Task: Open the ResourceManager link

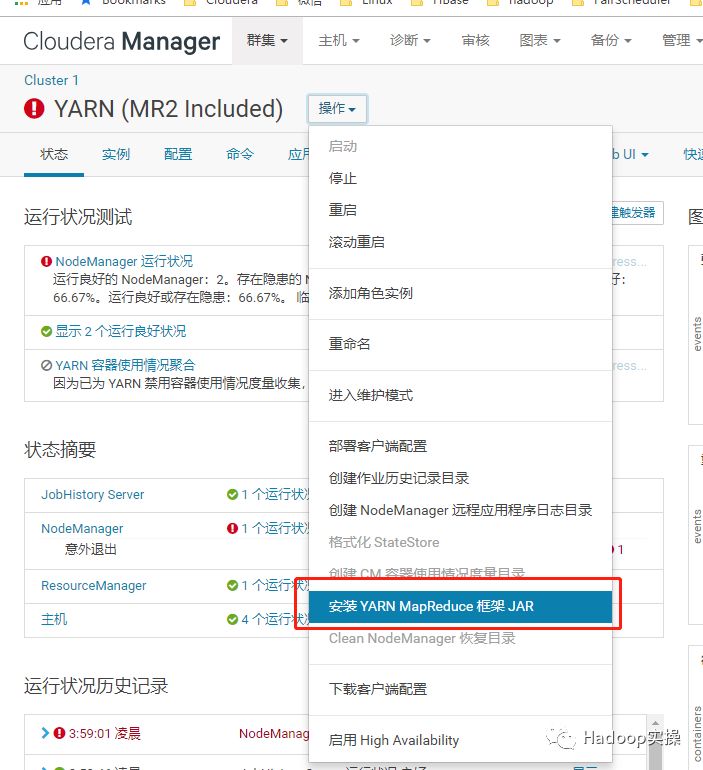Action: [x=94, y=585]
